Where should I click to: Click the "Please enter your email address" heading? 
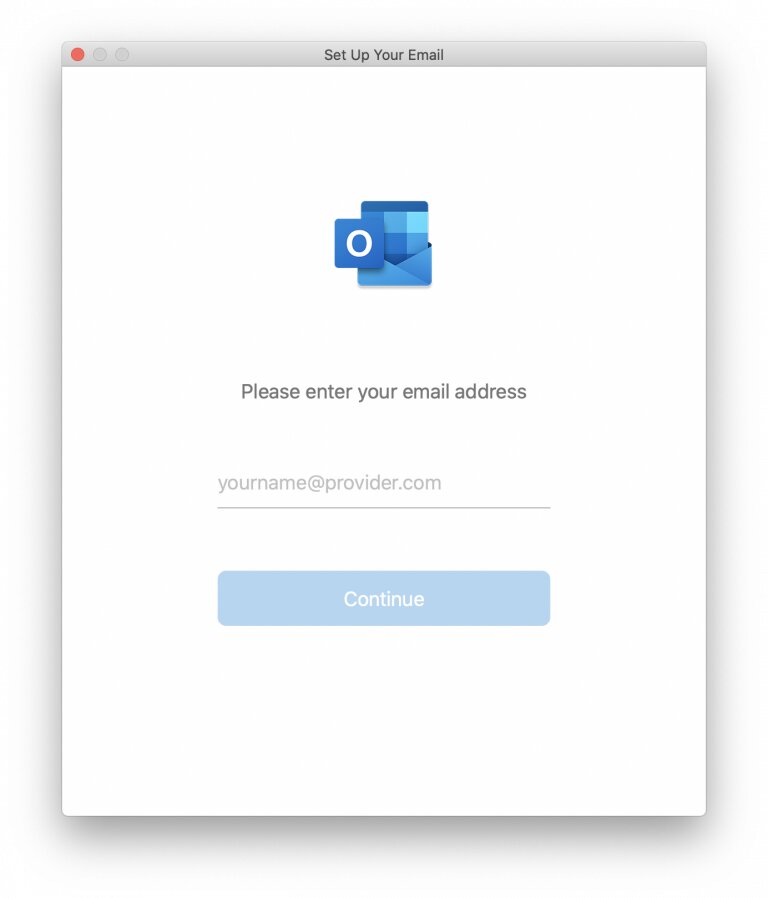pos(384,392)
